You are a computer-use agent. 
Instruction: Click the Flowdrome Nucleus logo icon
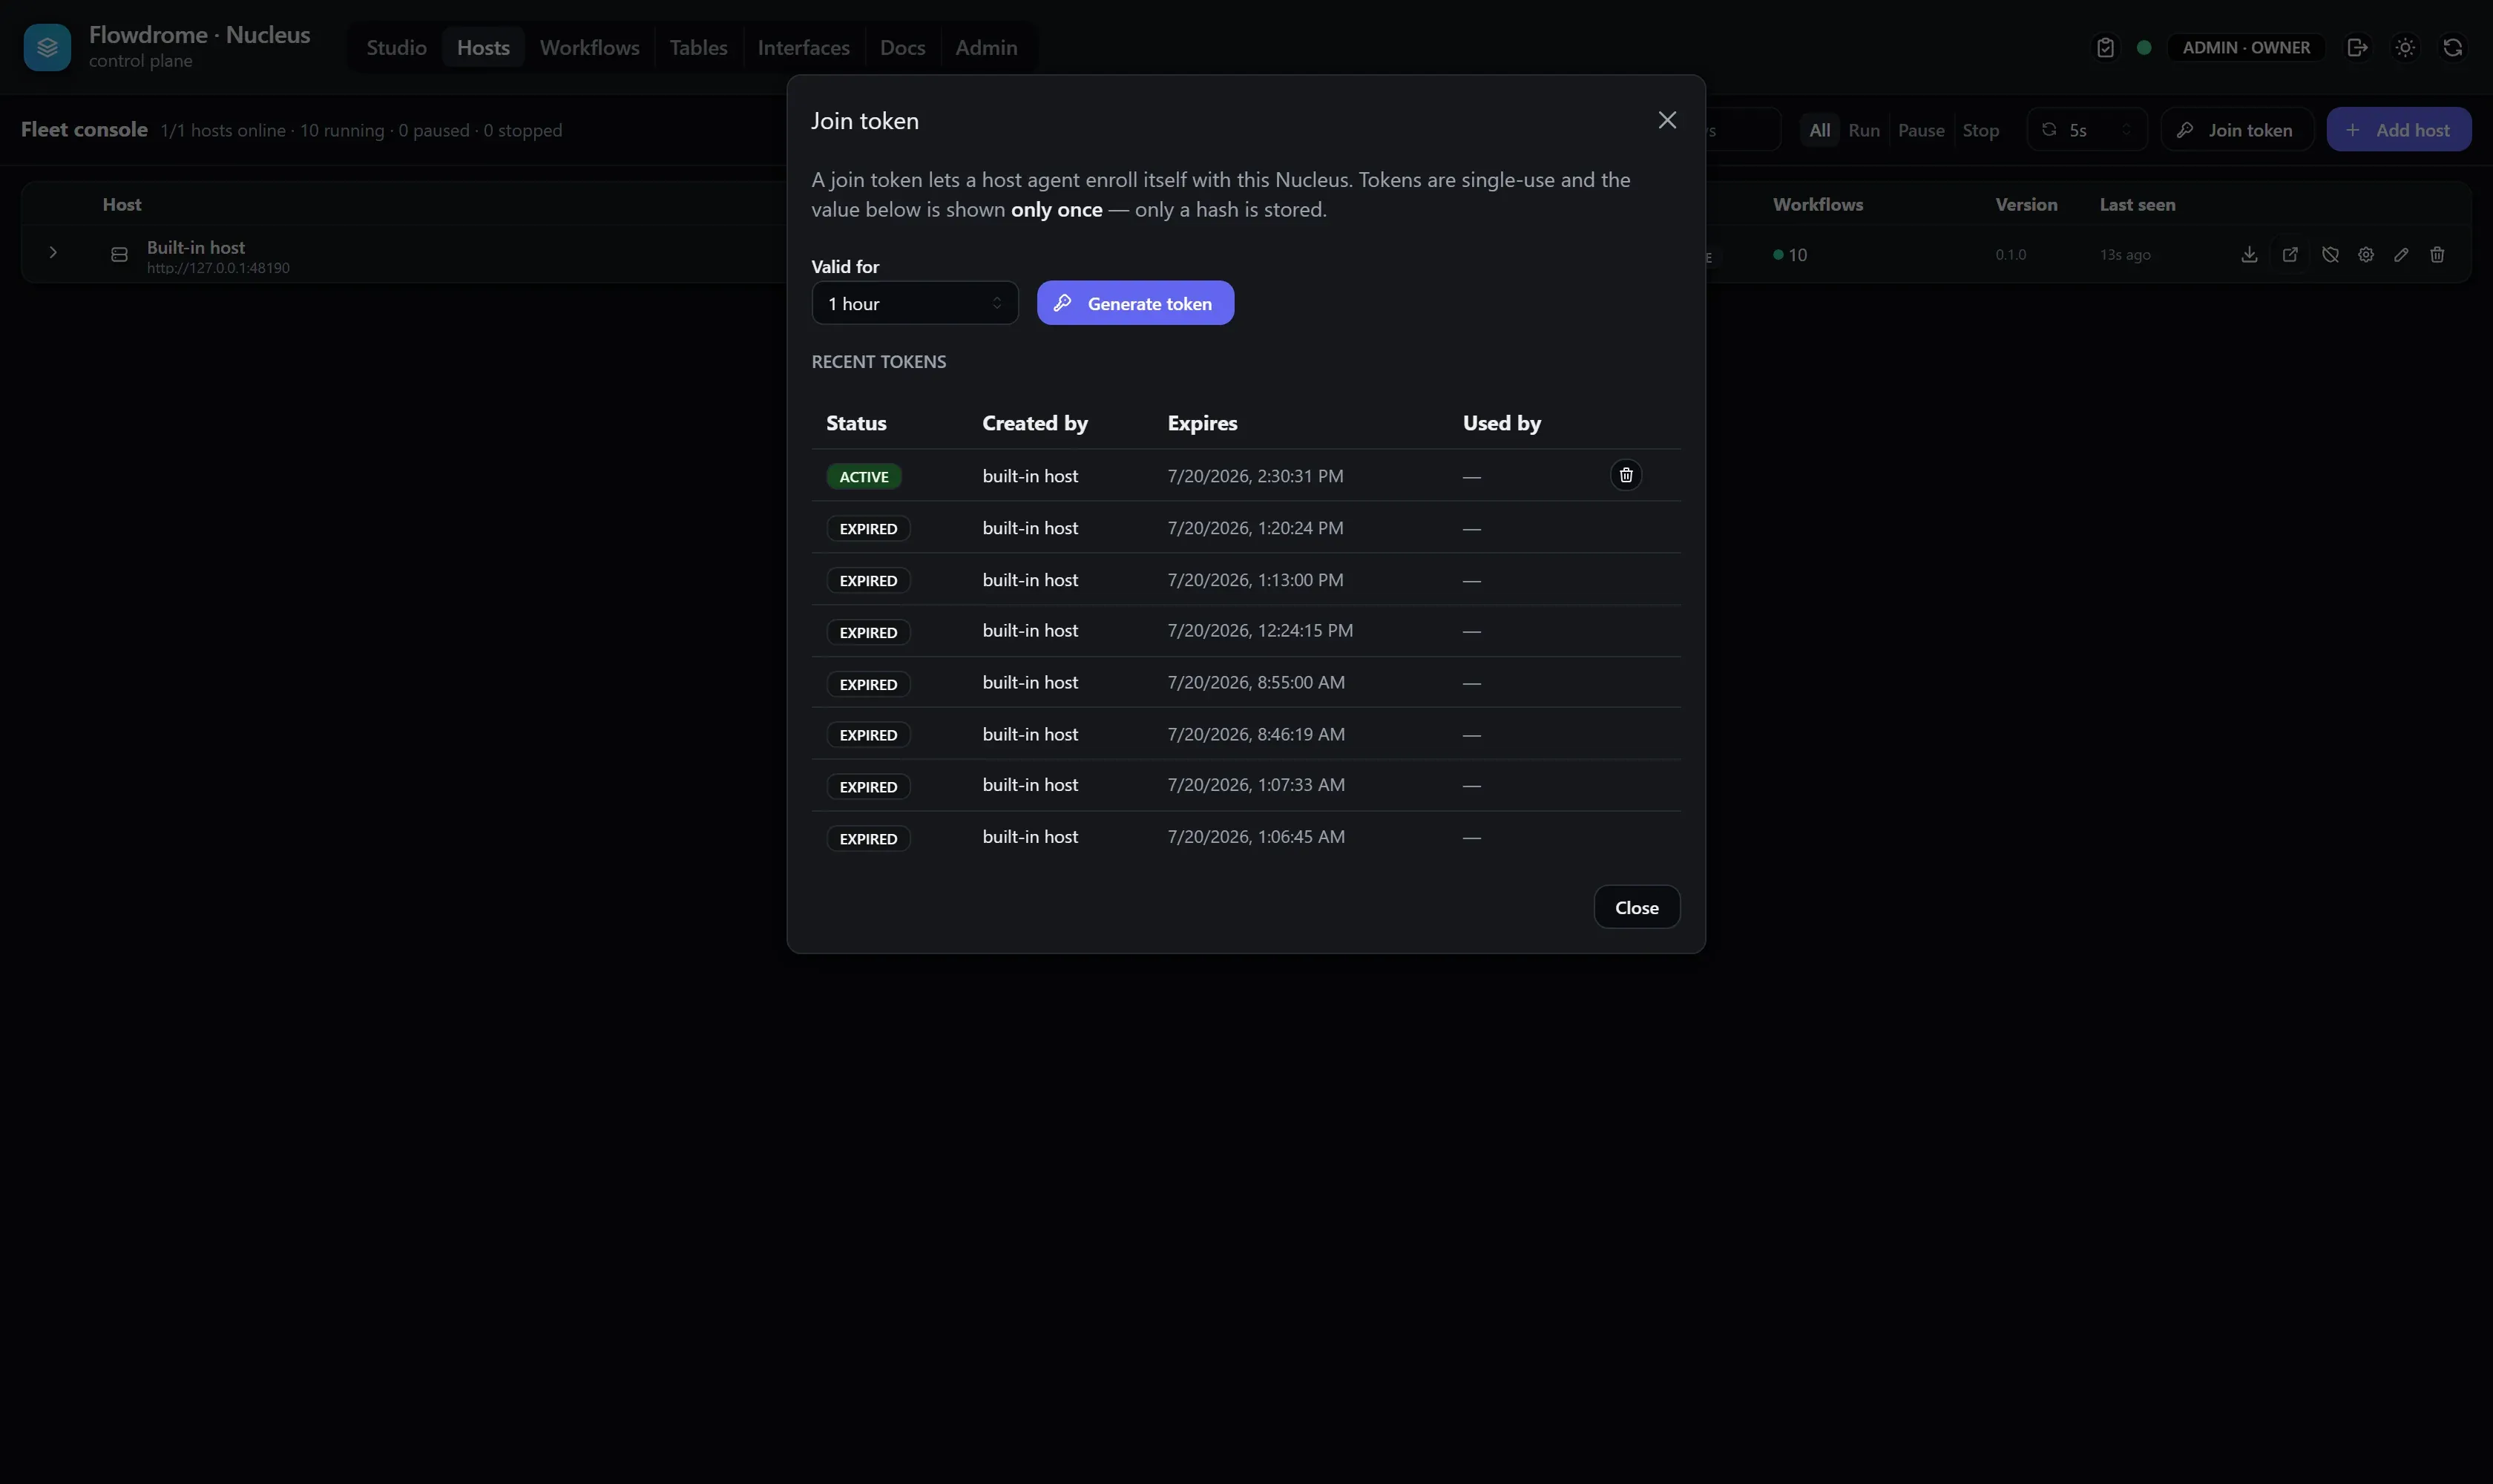pyautogui.click(x=47, y=47)
